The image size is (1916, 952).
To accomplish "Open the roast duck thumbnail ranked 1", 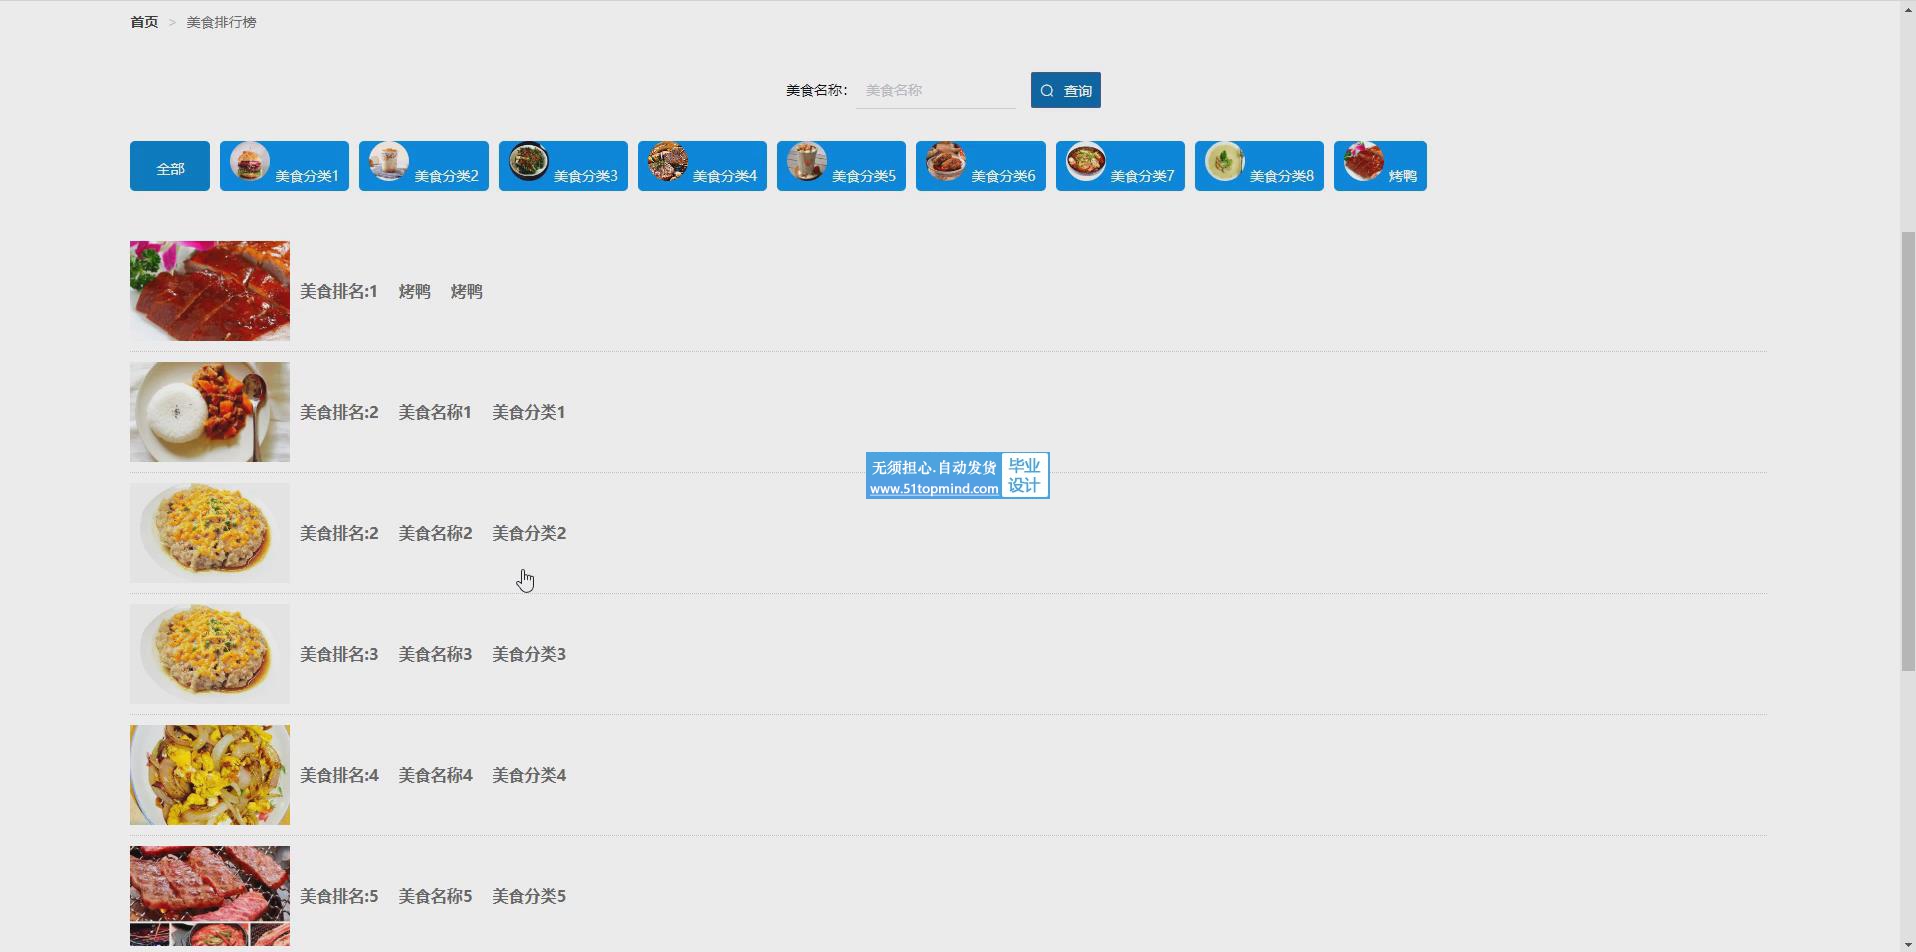I will [x=210, y=291].
